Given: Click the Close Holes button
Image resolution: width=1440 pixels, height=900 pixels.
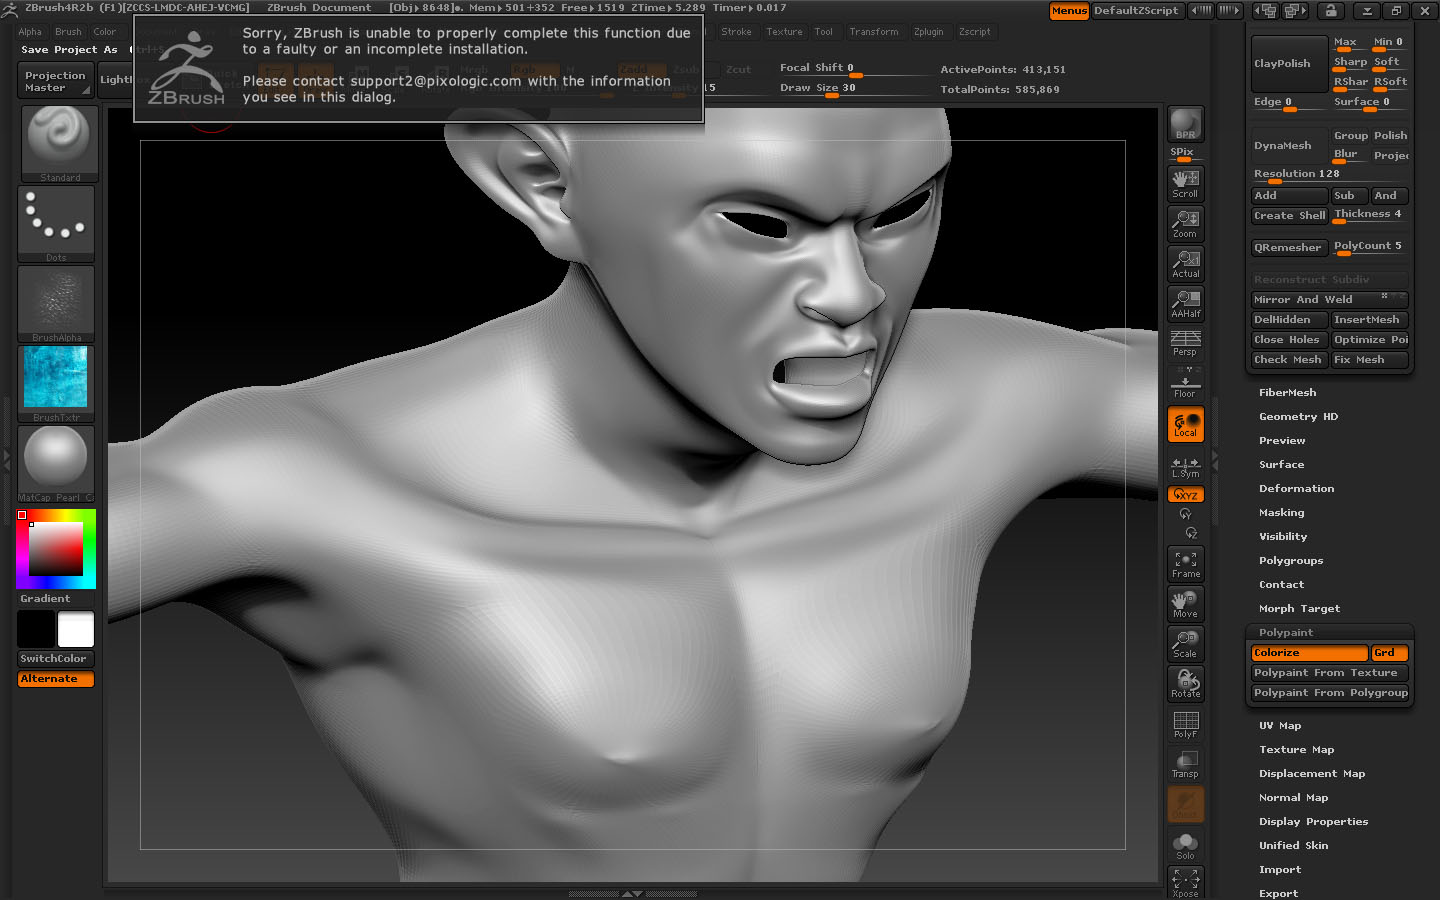Looking at the screenshot, I should click(x=1289, y=340).
